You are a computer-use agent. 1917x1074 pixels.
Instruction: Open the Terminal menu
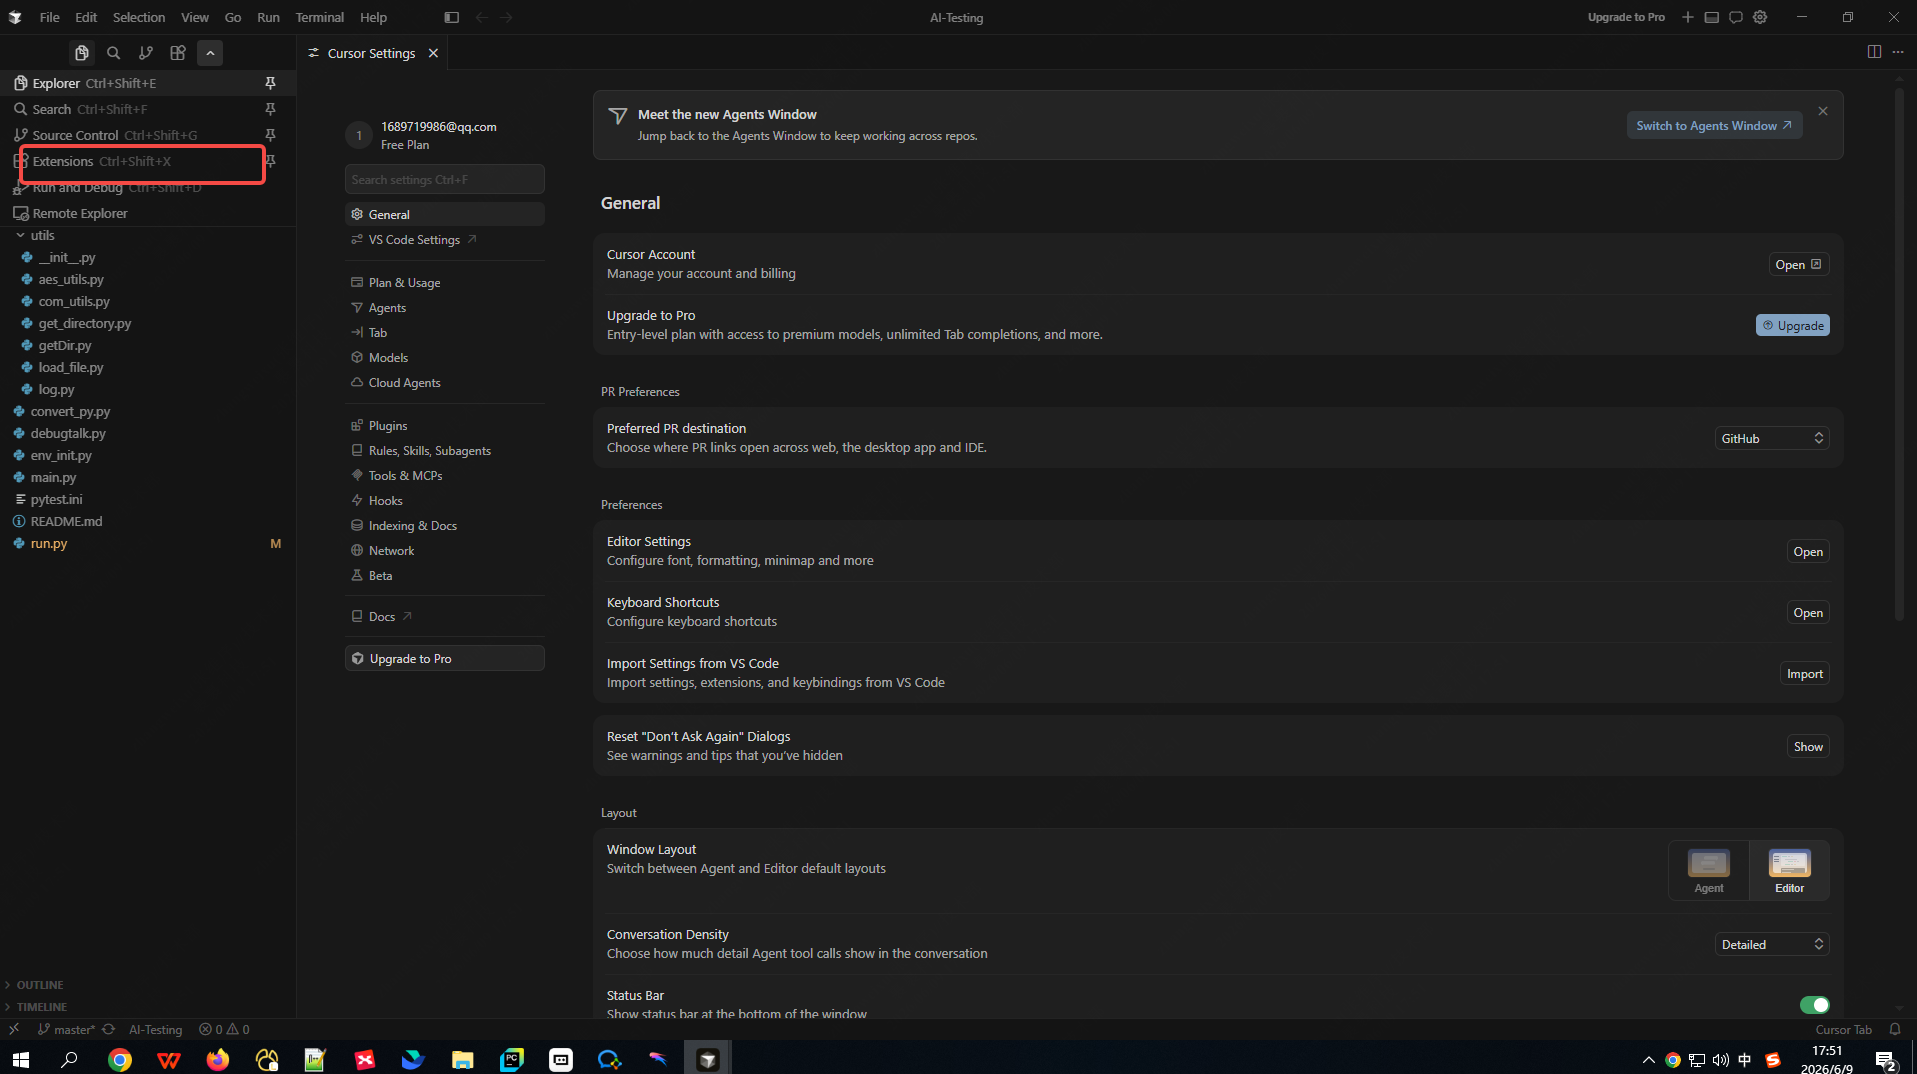pyautogui.click(x=319, y=17)
